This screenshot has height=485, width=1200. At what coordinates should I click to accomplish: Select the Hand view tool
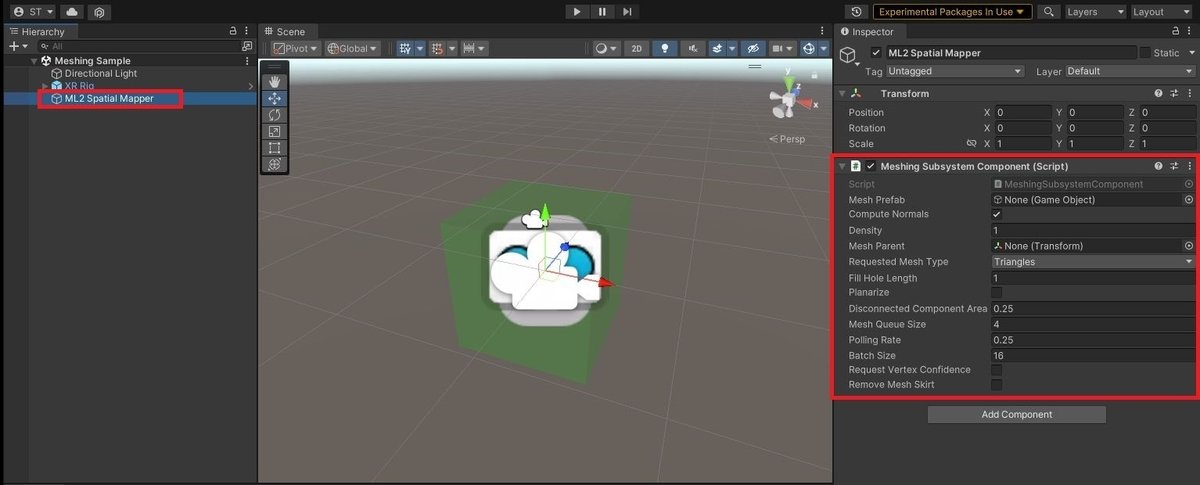[x=274, y=81]
